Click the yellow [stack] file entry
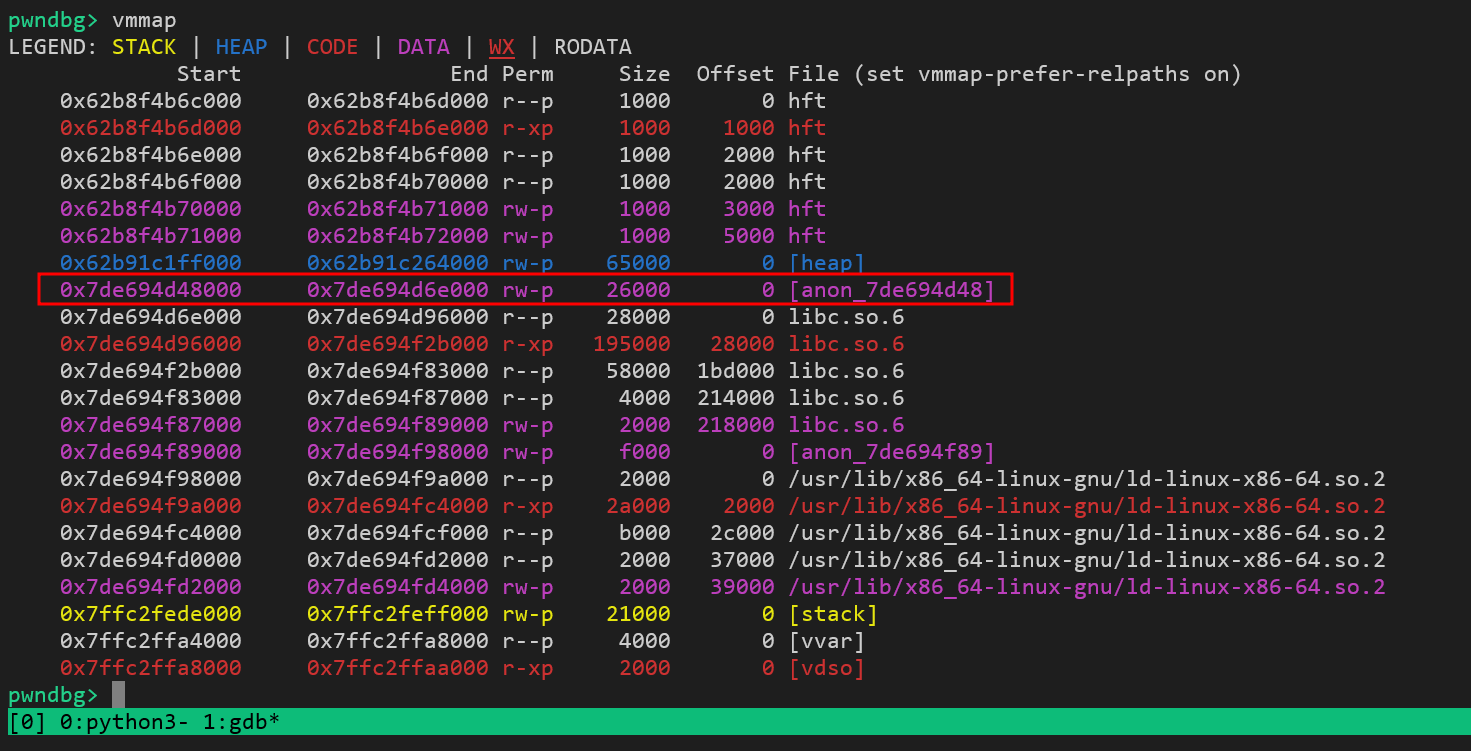The image size is (1471, 751). (832, 614)
